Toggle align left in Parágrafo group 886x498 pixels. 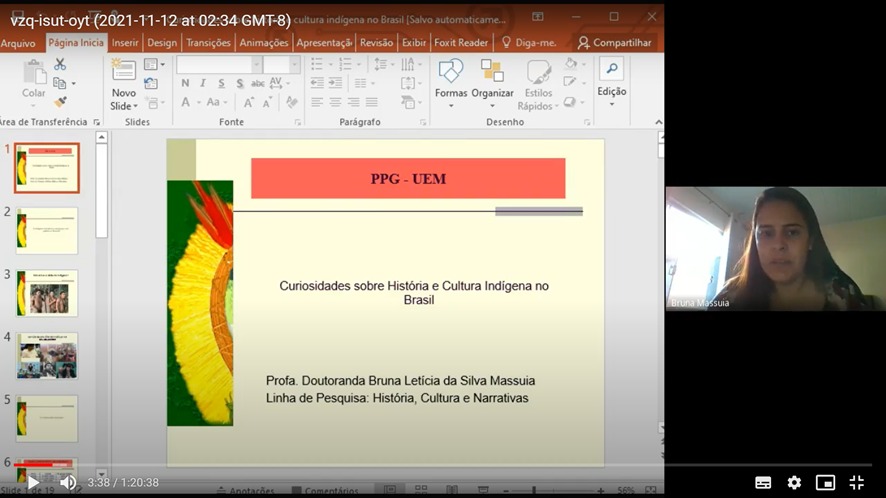tap(317, 102)
